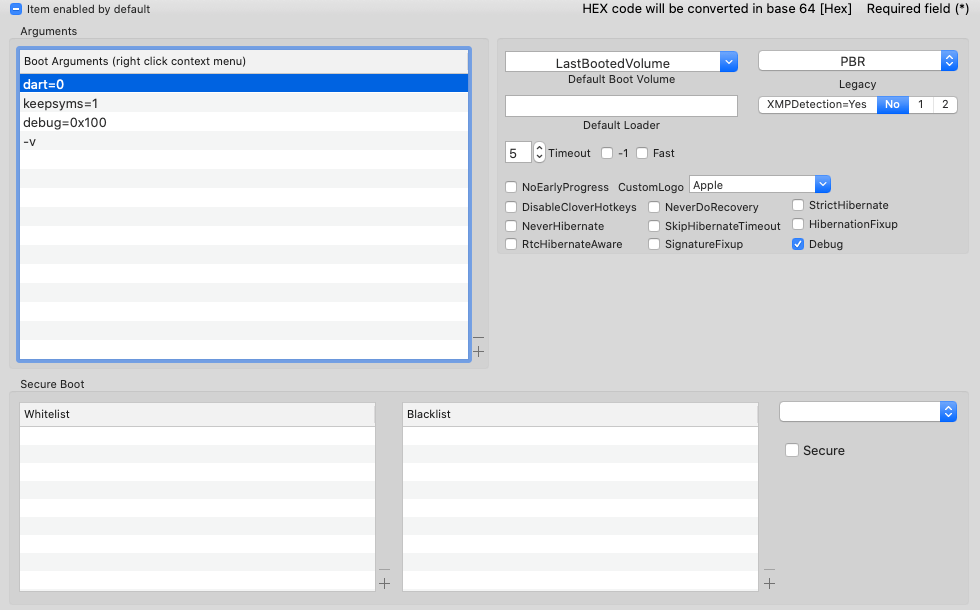Click the Default Loader text field
Image resolution: width=980 pixels, height=610 pixels.
621,106
